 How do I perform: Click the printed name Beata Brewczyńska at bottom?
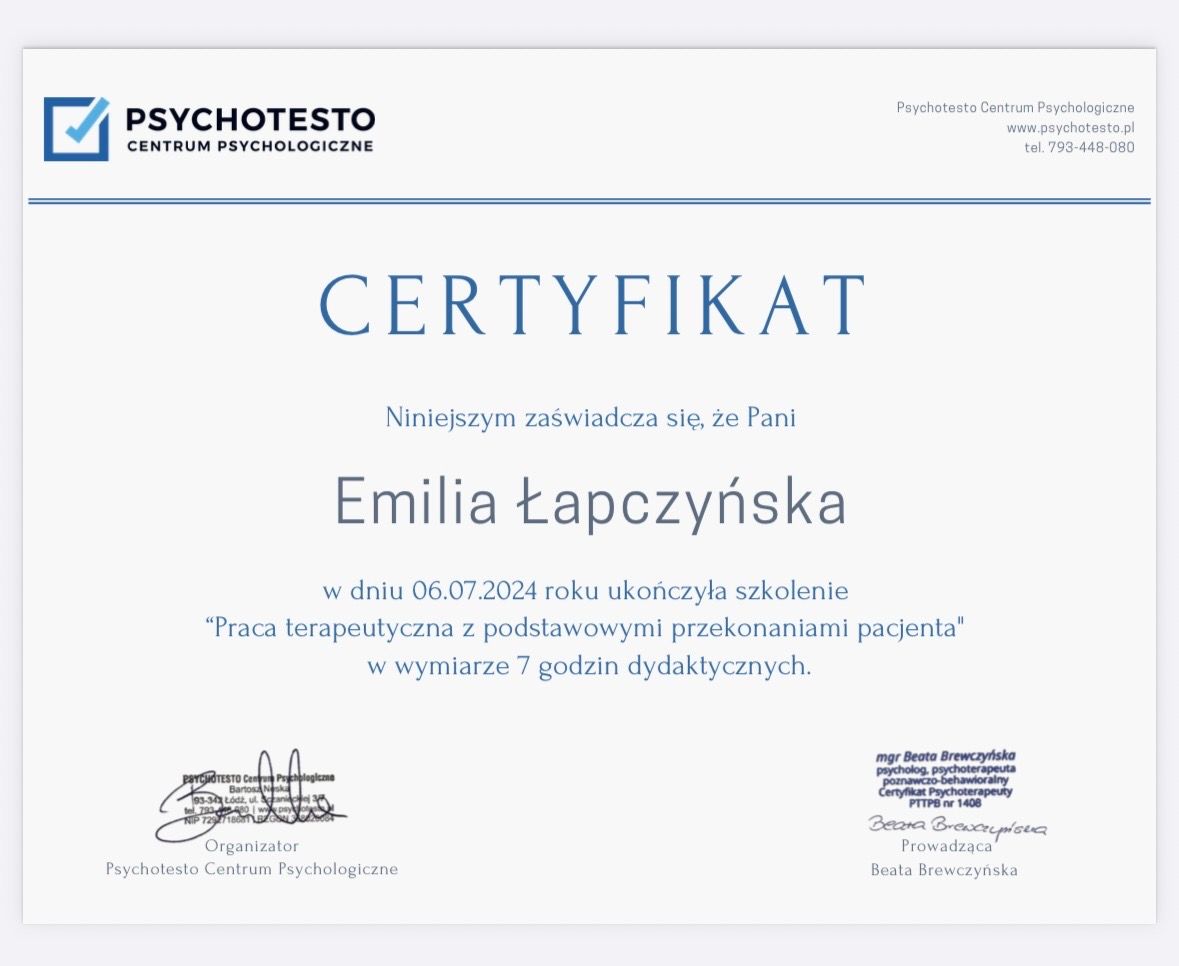(944, 870)
